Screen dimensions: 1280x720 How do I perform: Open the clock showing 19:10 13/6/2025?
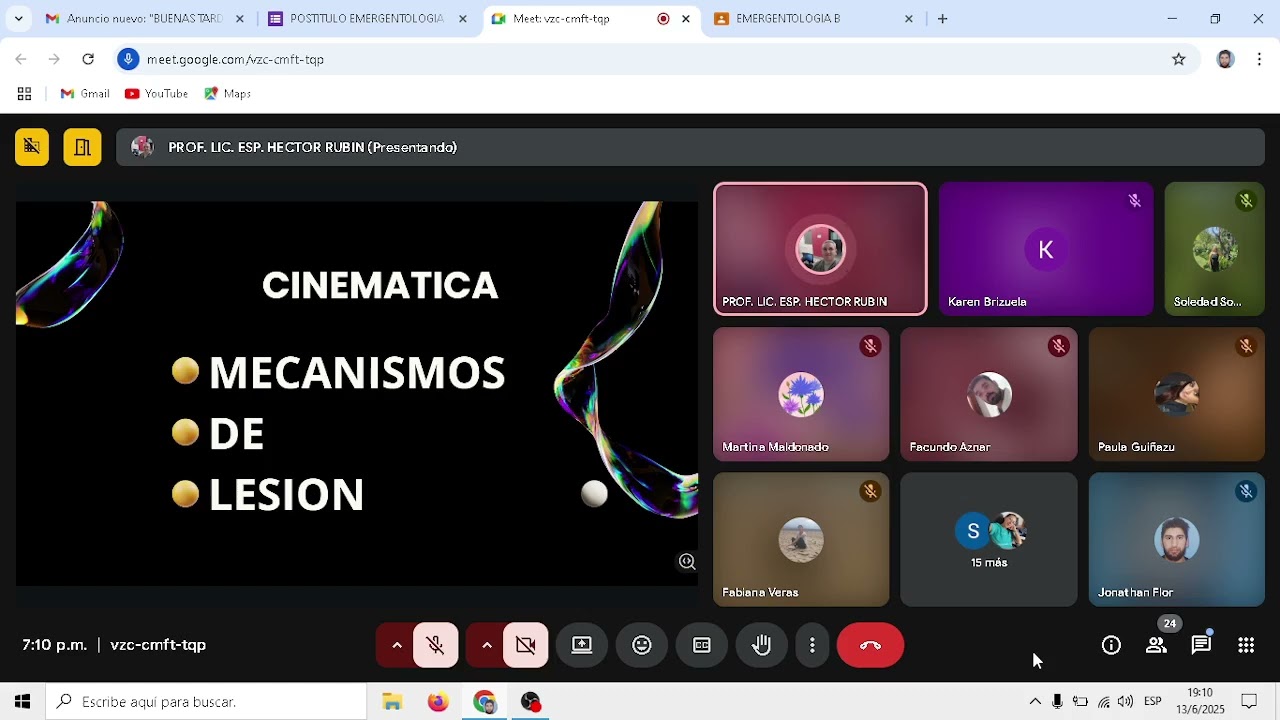tap(1200, 702)
